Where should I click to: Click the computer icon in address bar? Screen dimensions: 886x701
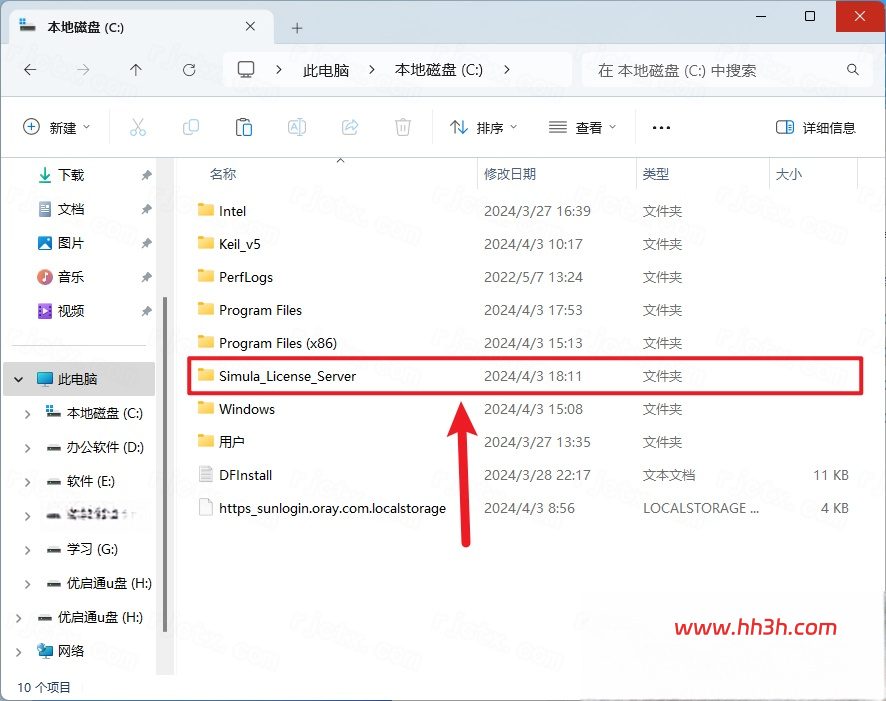[x=246, y=69]
